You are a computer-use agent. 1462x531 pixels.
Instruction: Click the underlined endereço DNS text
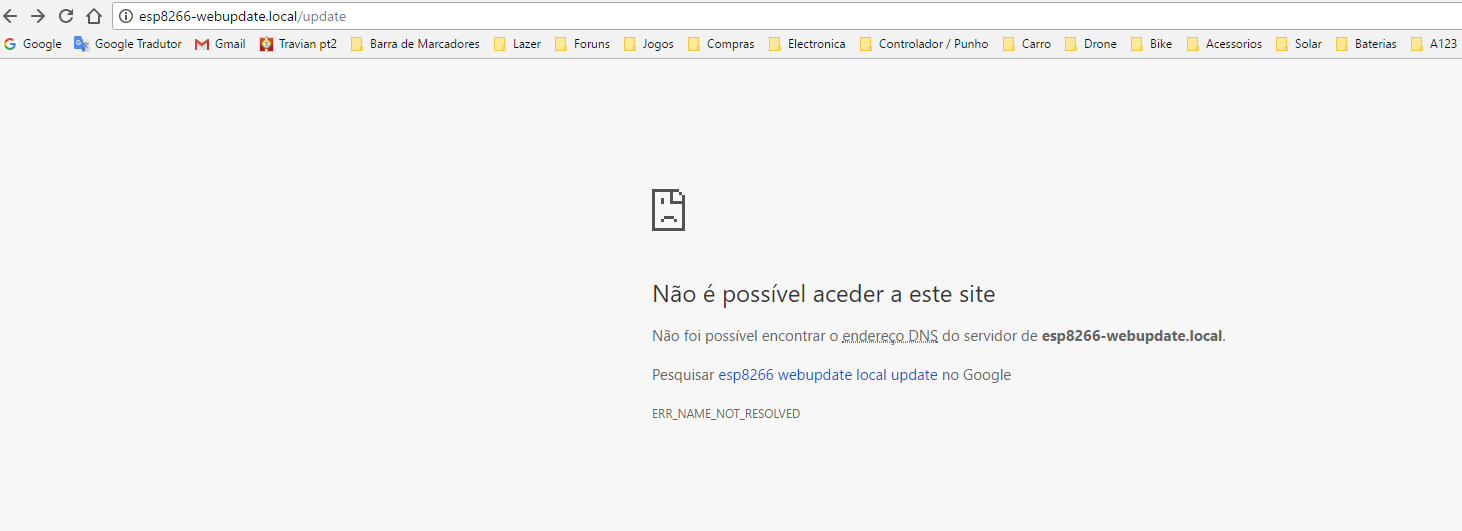tap(889, 336)
